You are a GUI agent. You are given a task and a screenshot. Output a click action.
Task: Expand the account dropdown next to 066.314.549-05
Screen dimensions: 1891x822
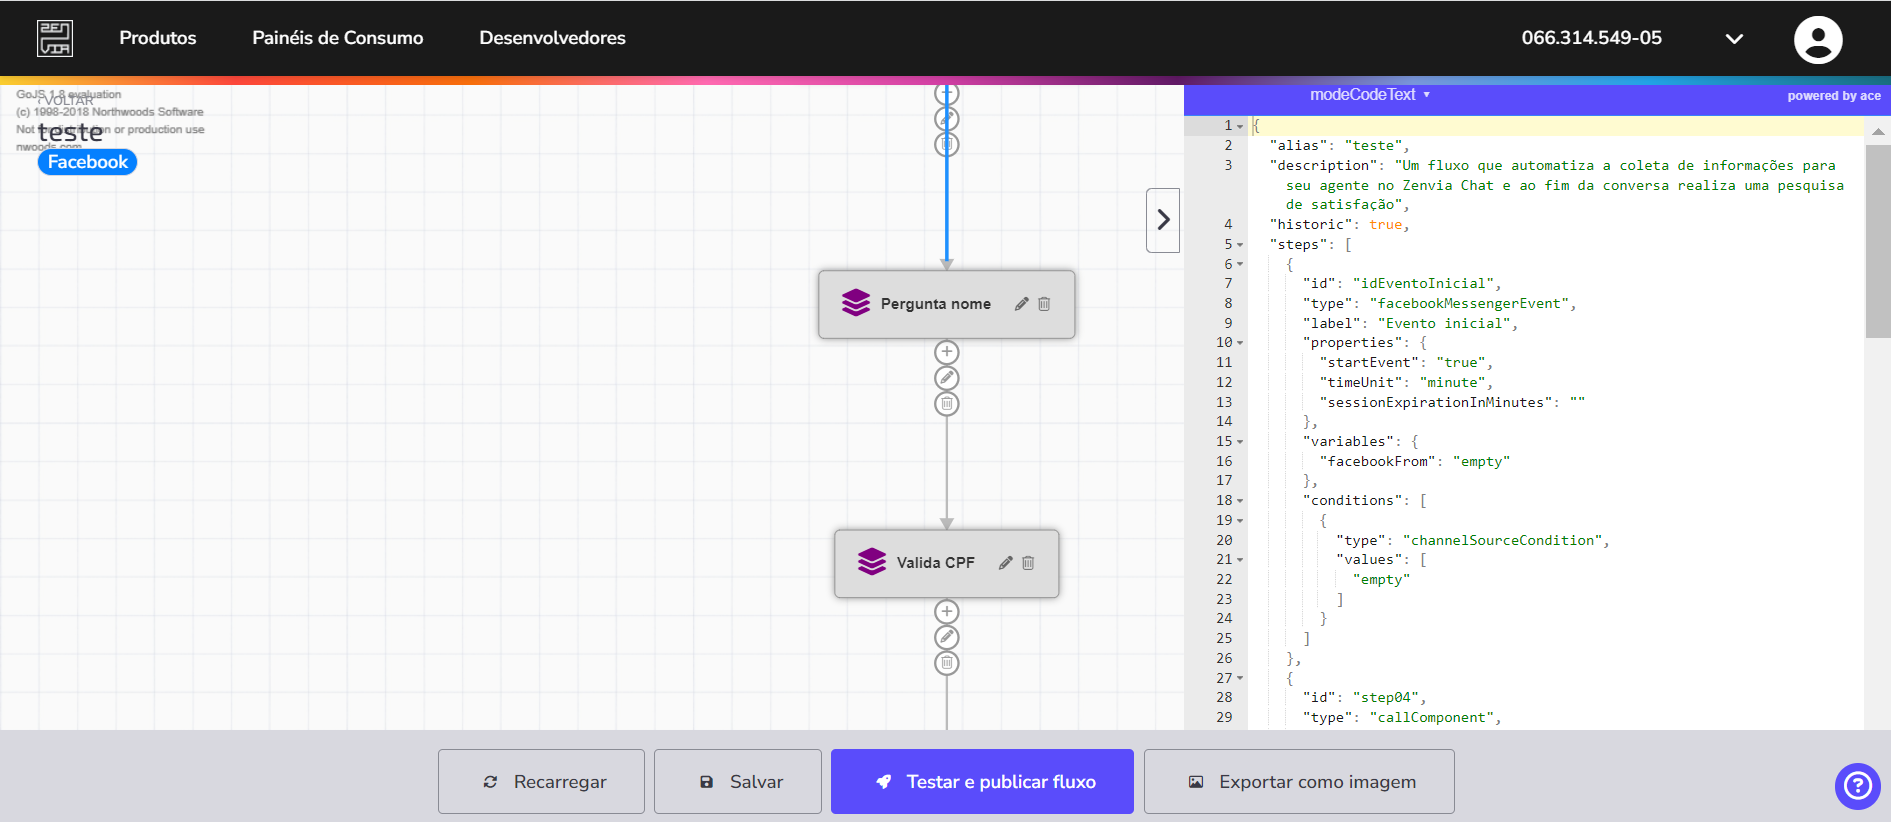pos(1735,39)
